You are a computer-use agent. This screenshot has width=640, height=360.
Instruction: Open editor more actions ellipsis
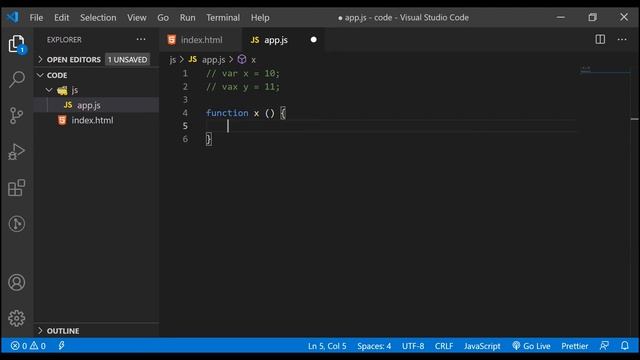pyautogui.click(x=622, y=40)
